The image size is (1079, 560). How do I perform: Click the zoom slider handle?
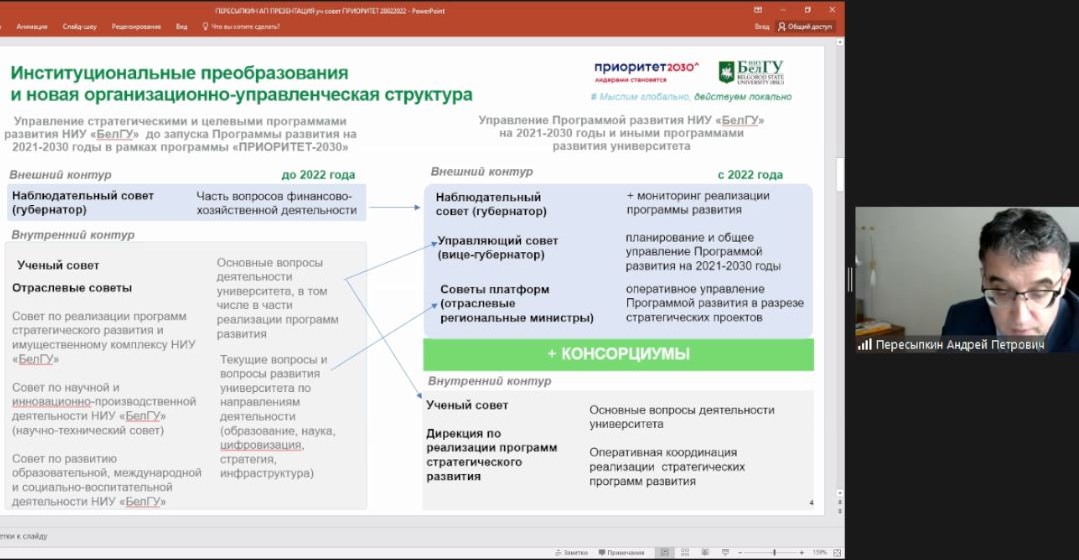coord(774,552)
